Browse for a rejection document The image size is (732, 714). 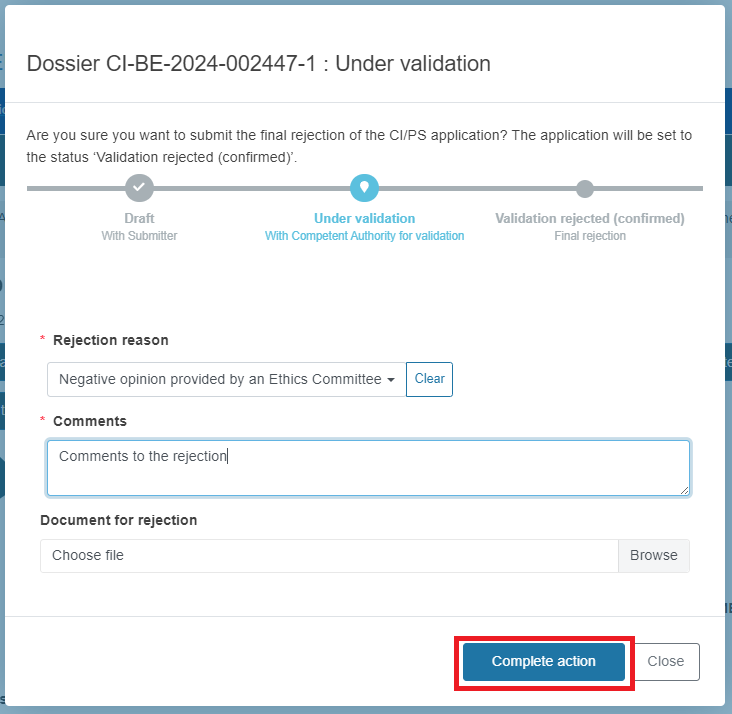coord(654,555)
